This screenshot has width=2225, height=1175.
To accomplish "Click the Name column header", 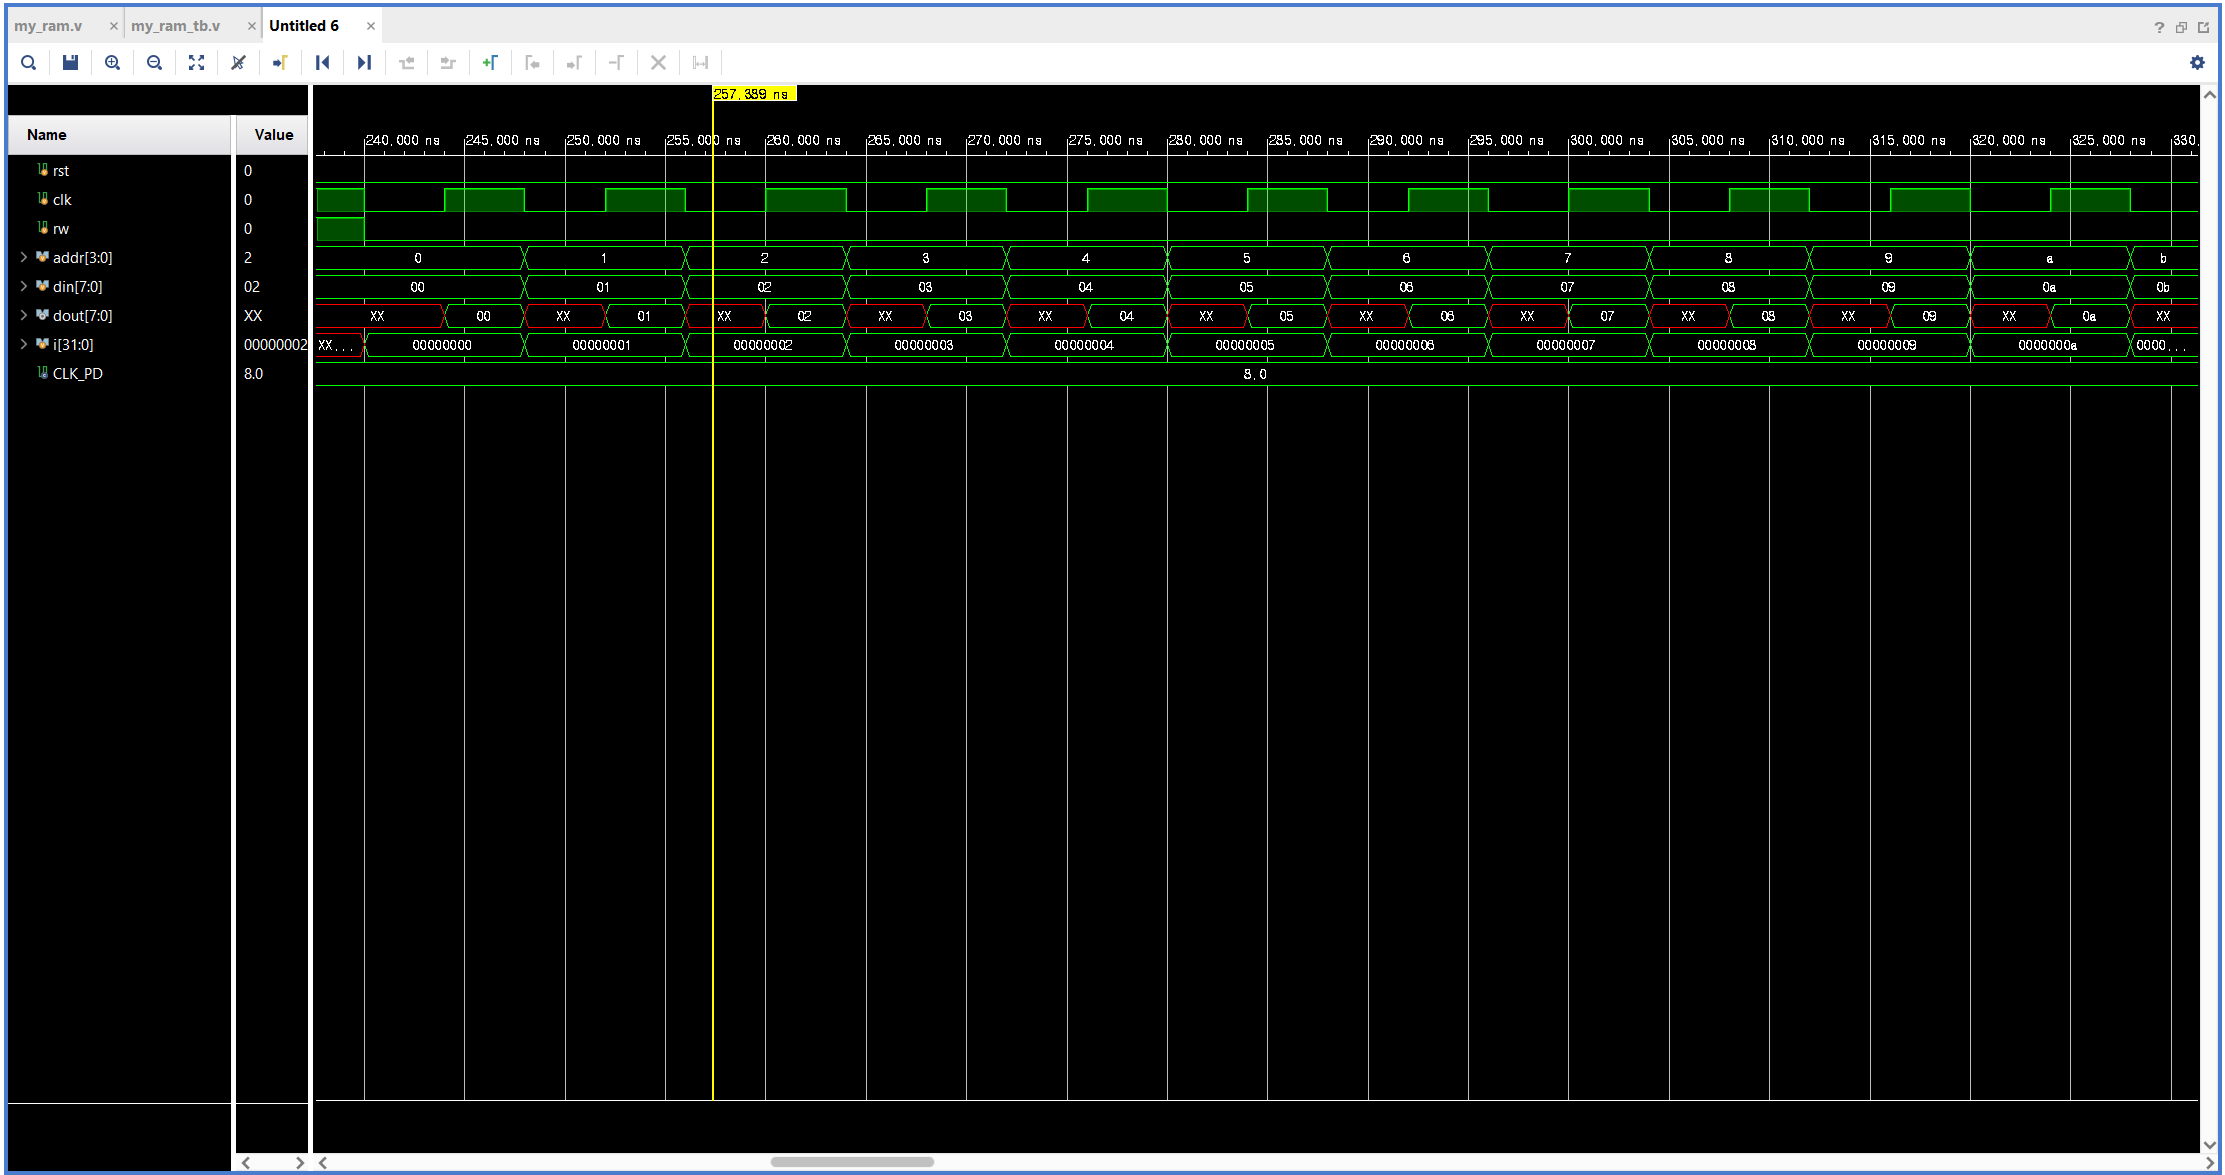I will pos(47,135).
